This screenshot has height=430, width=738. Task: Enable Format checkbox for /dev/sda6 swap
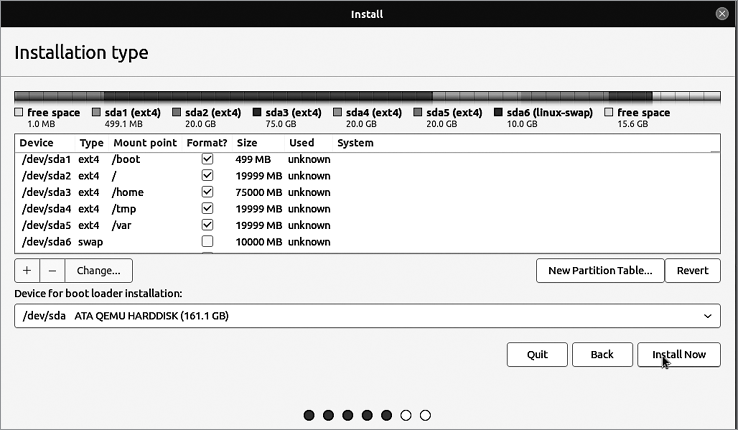click(x=207, y=242)
